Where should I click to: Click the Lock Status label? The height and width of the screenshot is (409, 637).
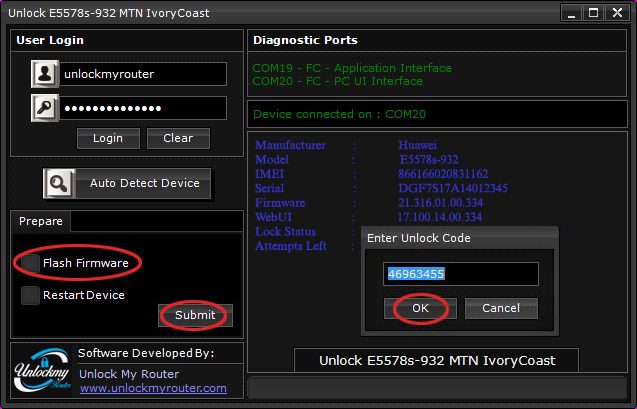pyautogui.click(x=286, y=232)
